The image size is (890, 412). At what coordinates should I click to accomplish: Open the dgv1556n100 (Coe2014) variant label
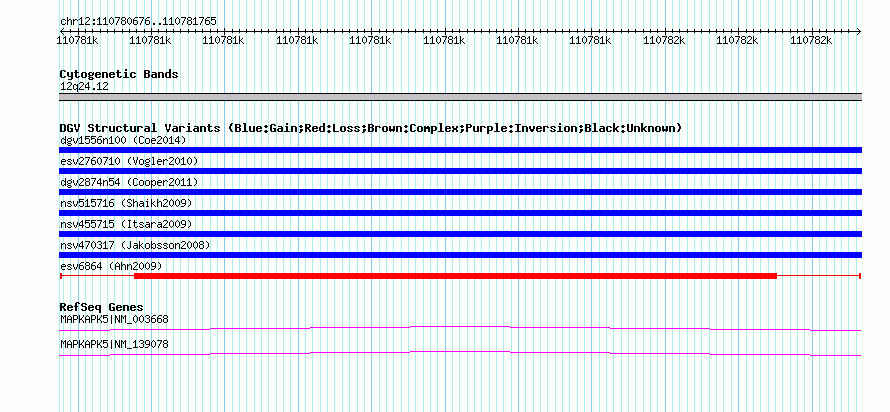[123, 140]
